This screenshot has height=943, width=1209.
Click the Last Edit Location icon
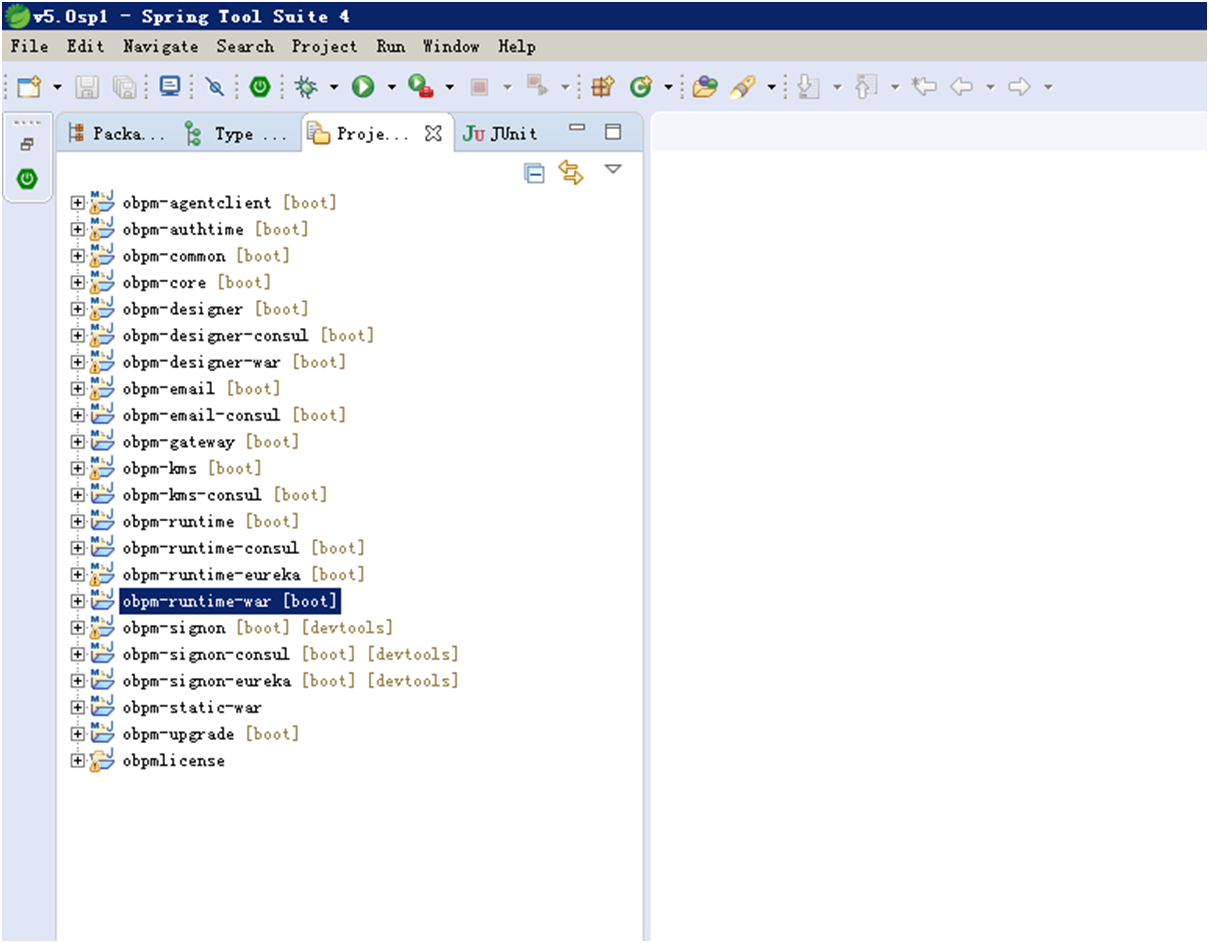pos(924,87)
